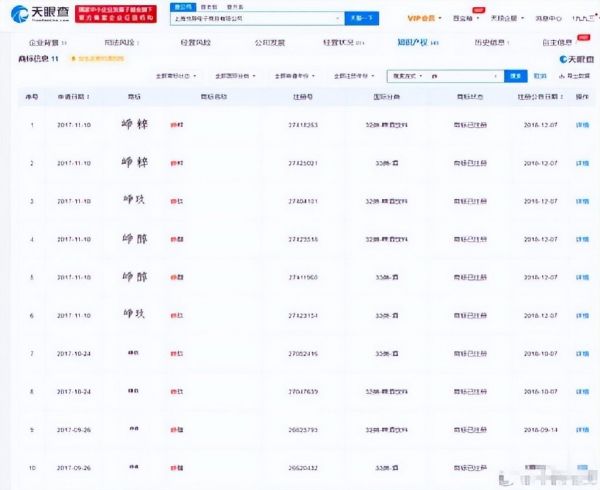
Task: Expand the 全部商标状态 filter
Action: [x=176, y=76]
